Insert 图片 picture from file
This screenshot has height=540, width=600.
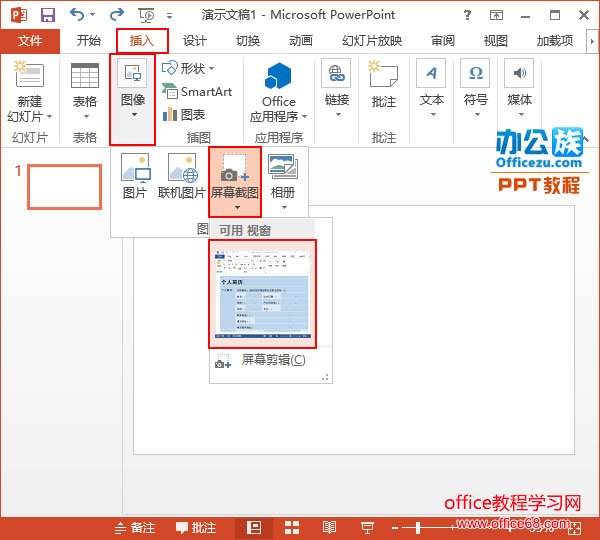(135, 176)
